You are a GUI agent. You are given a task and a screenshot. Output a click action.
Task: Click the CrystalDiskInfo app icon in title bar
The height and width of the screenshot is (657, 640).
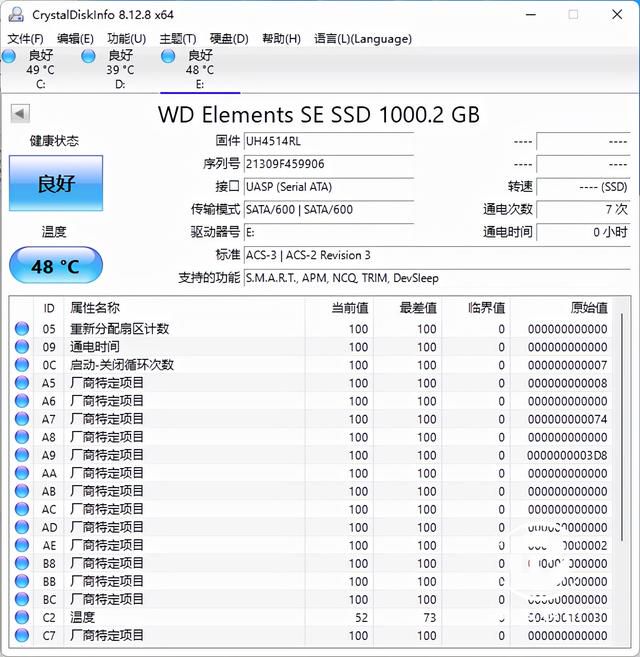[x=16, y=15]
